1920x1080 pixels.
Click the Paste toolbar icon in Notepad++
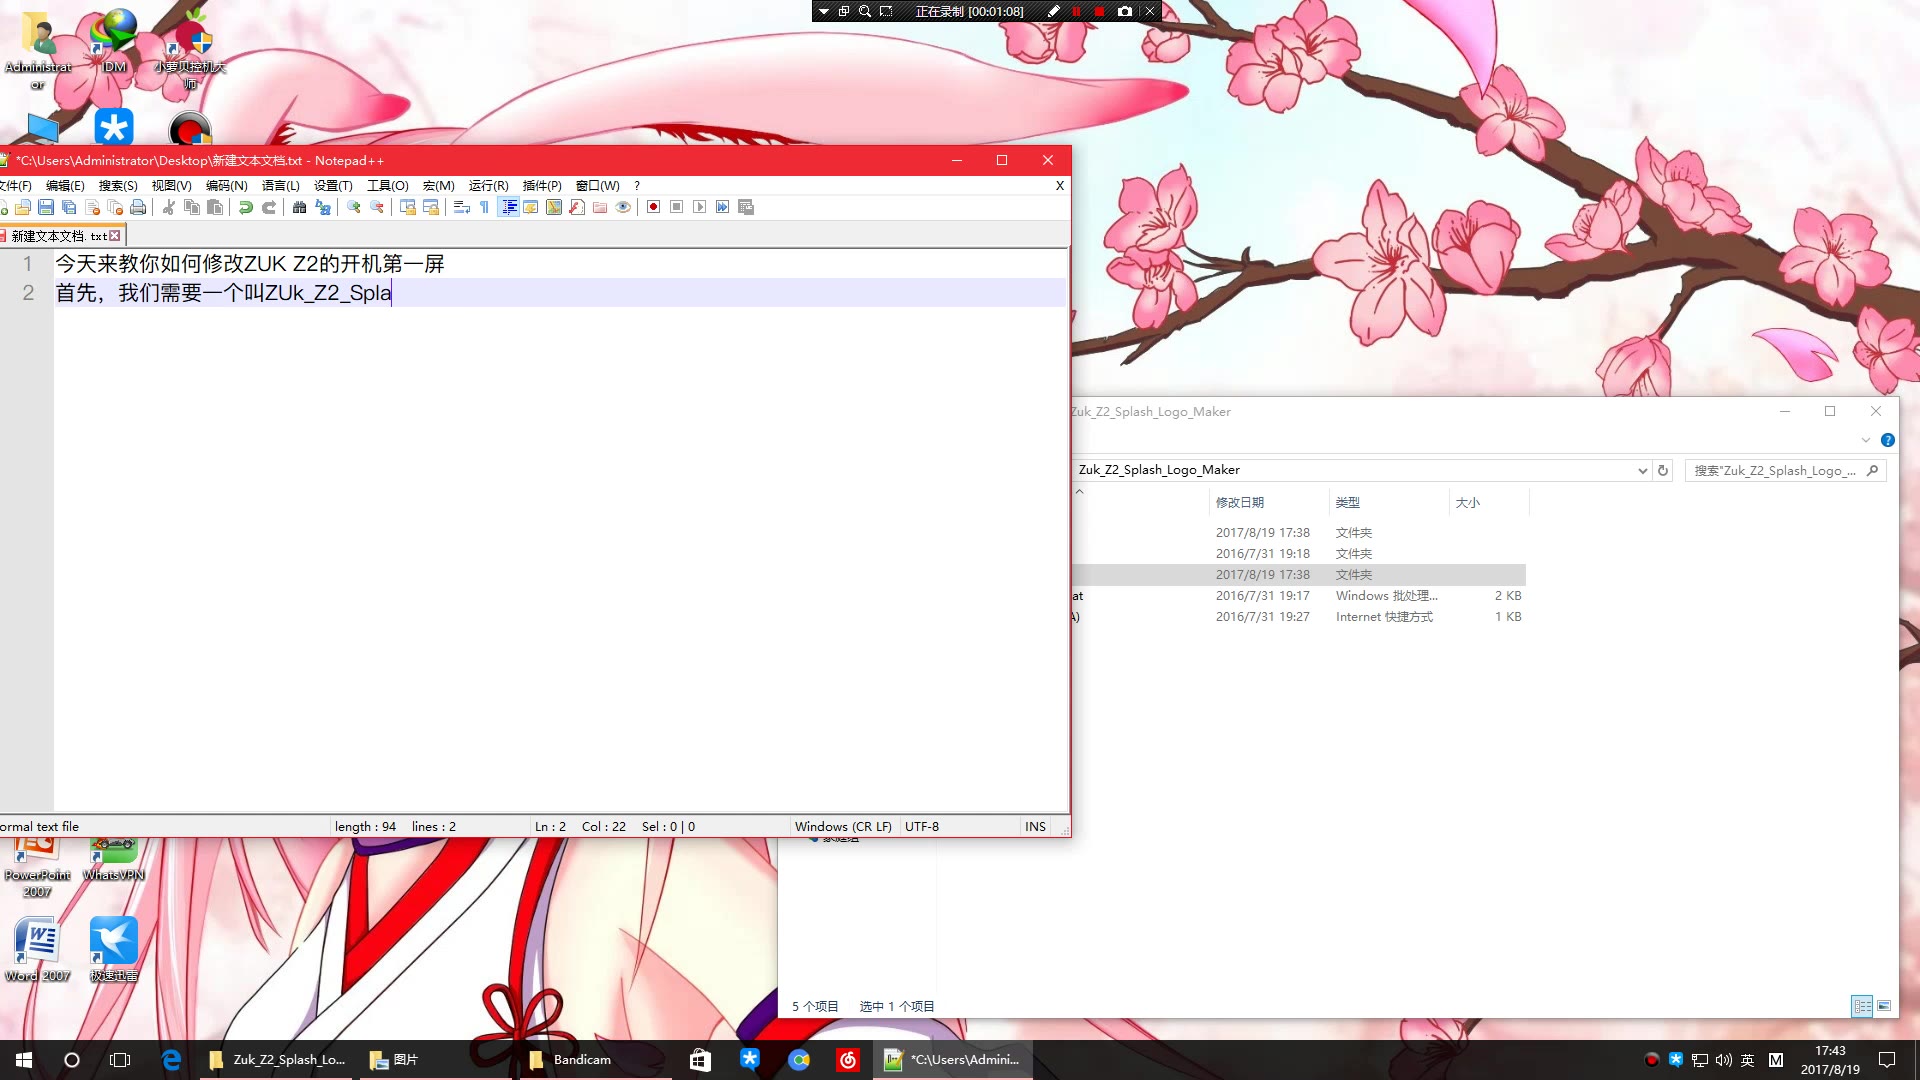coord(215,207)
